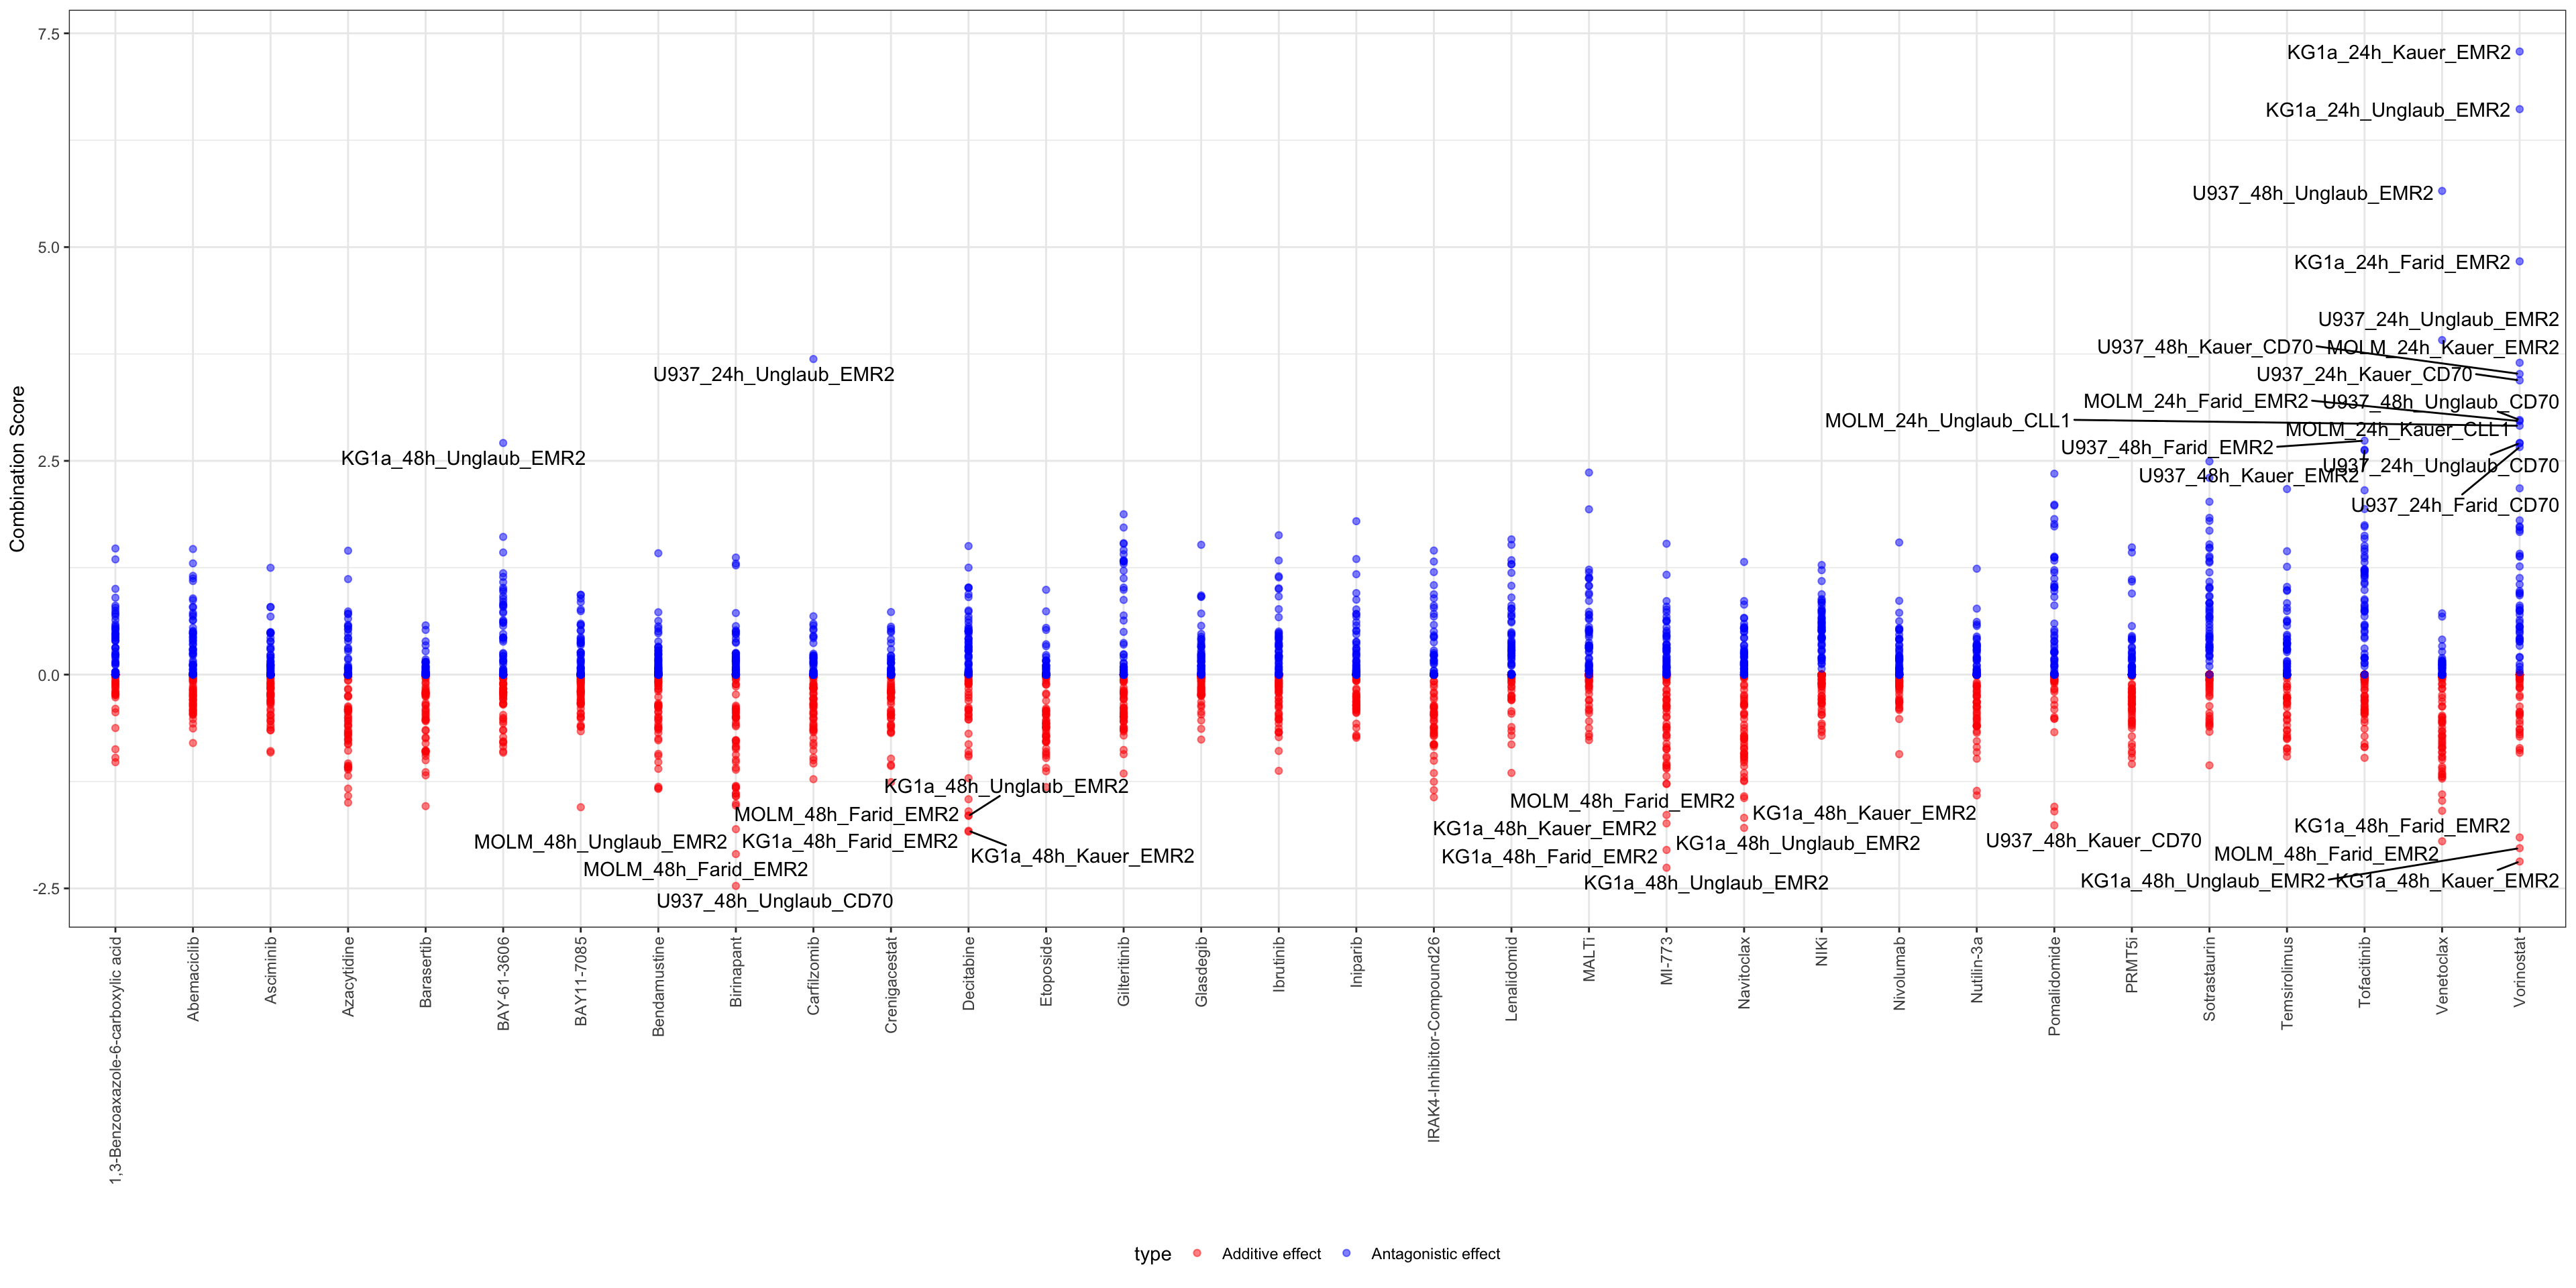Click the KG1a_24h_Kauer_EMR2 data point
Viewport: 2576px width, 1288px height.
pyautogui.click(x=2519, y=52)
